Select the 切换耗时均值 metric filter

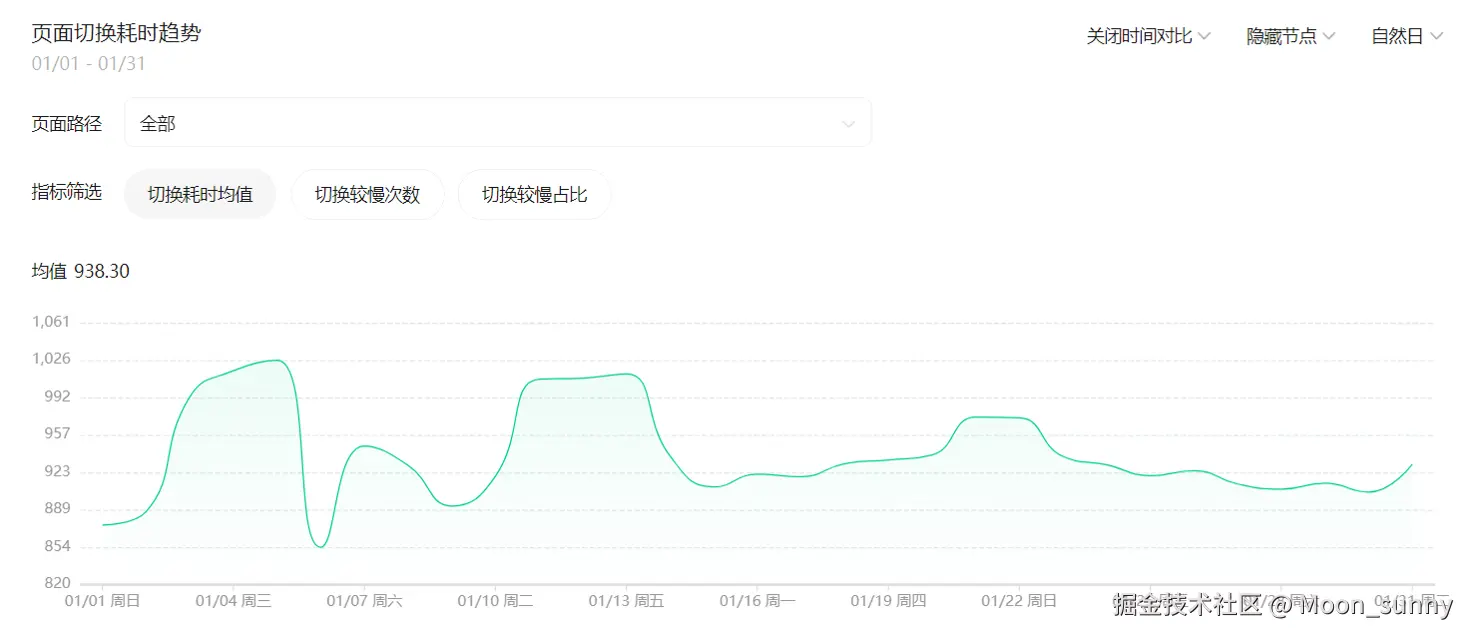click(x=200, y=194)
